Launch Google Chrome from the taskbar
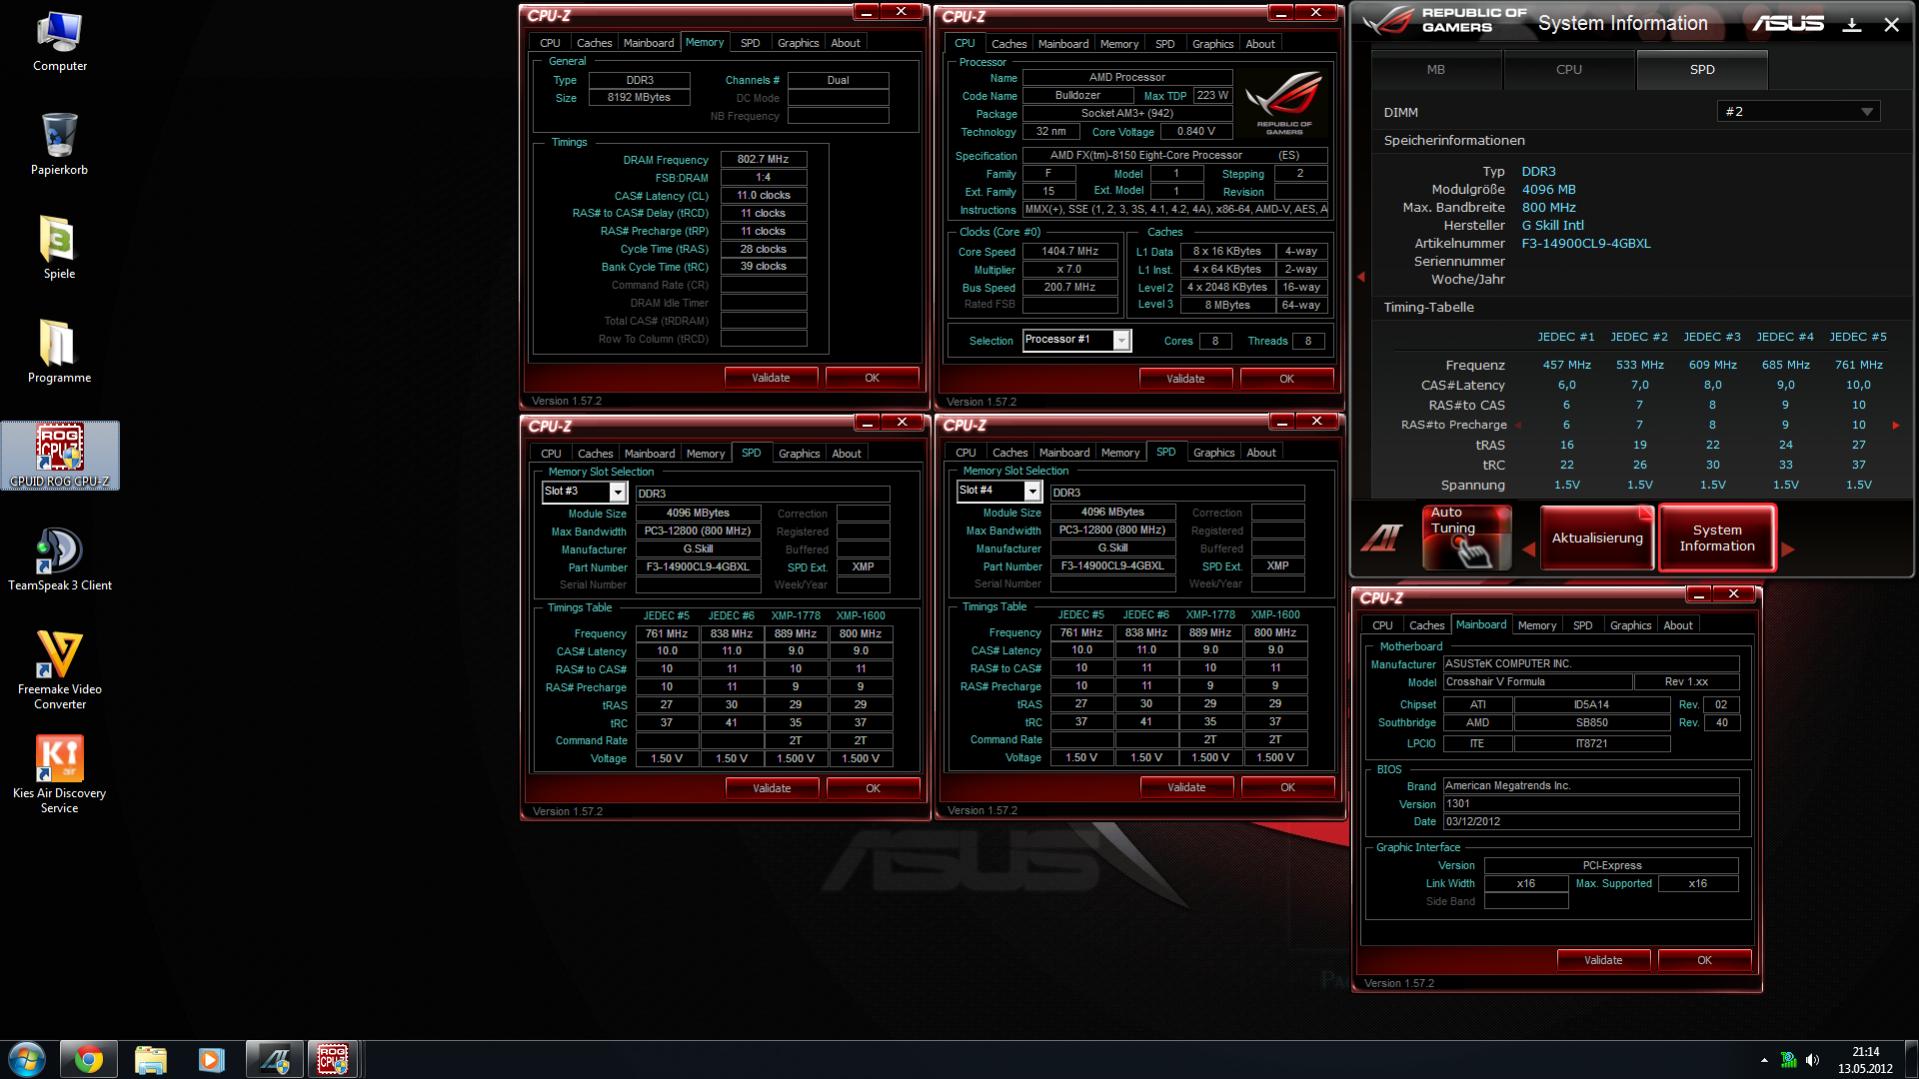Viewport: 1919px width, 1079px height. (x=88, y=1059)
